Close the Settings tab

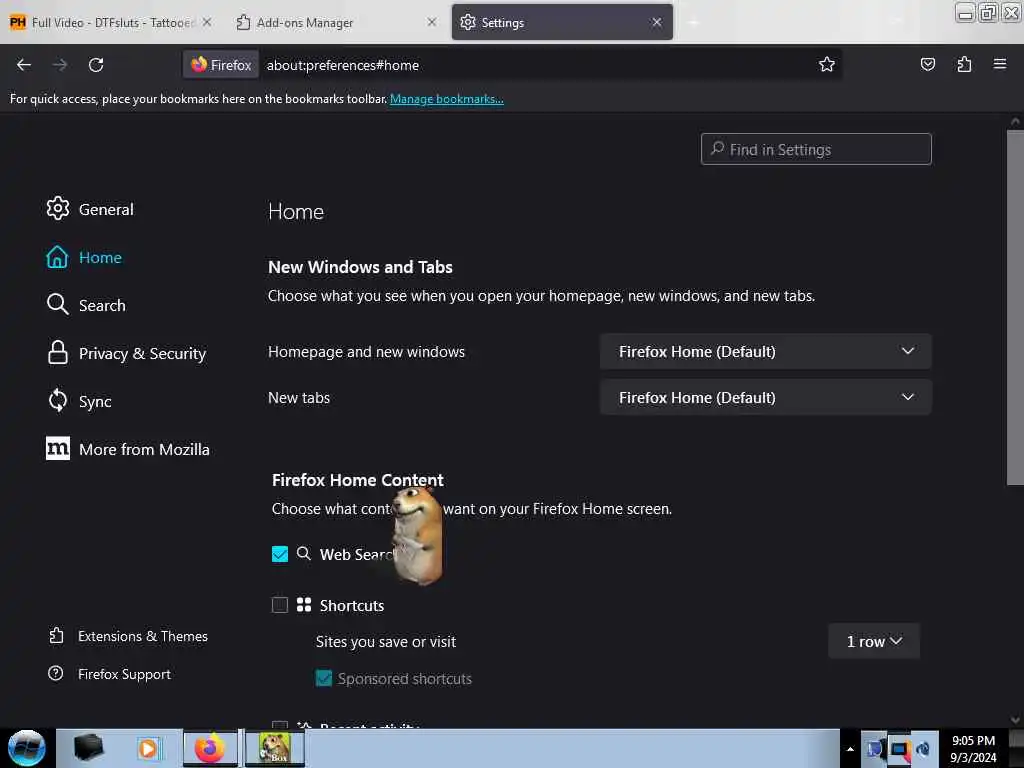click(656, 22)
